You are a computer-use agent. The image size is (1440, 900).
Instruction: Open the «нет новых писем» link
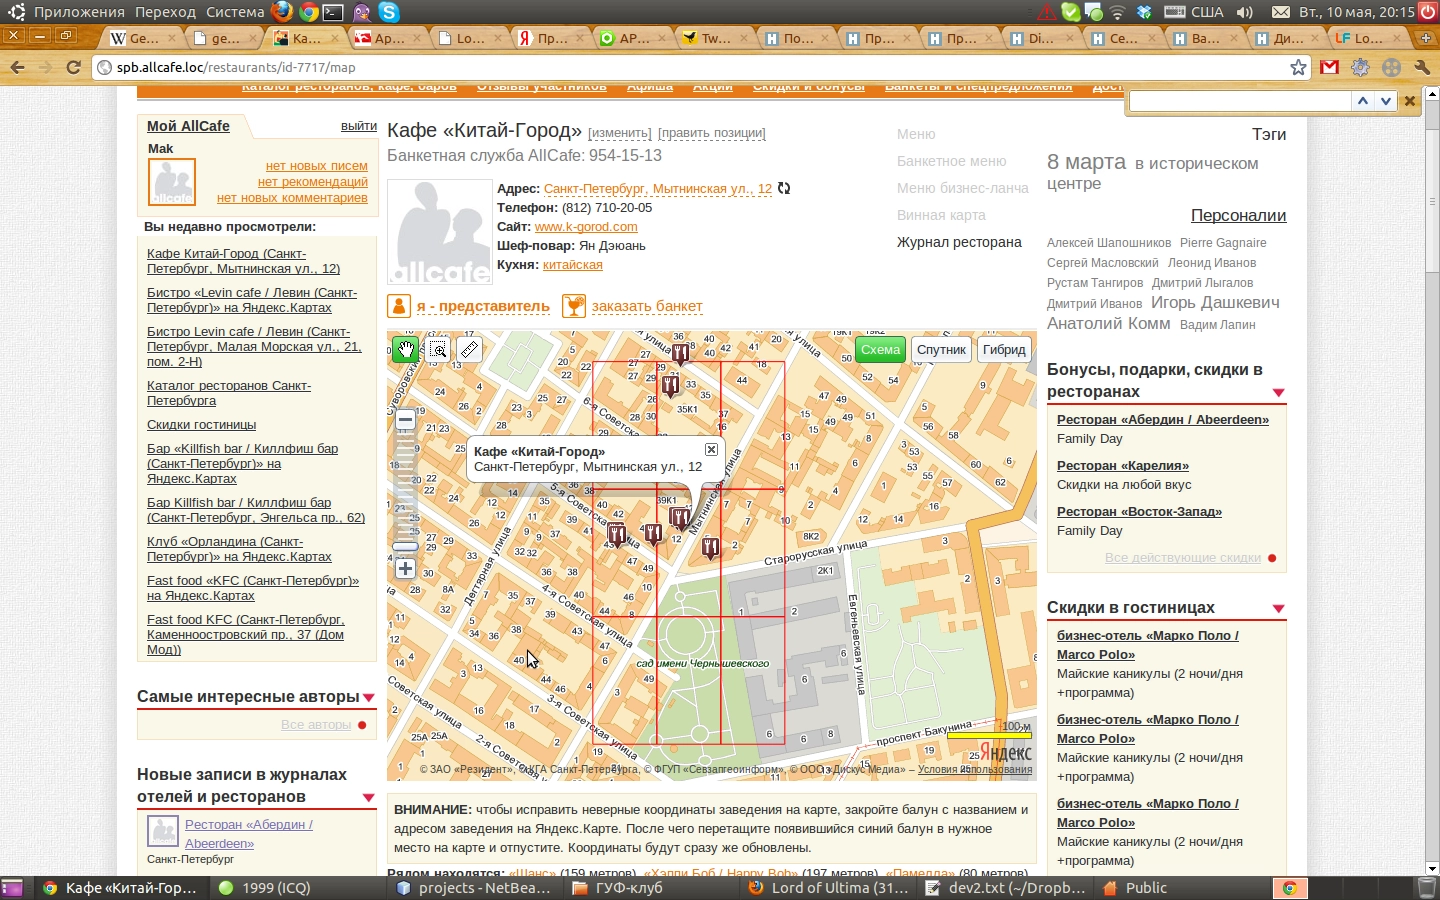tap(317, 166)
